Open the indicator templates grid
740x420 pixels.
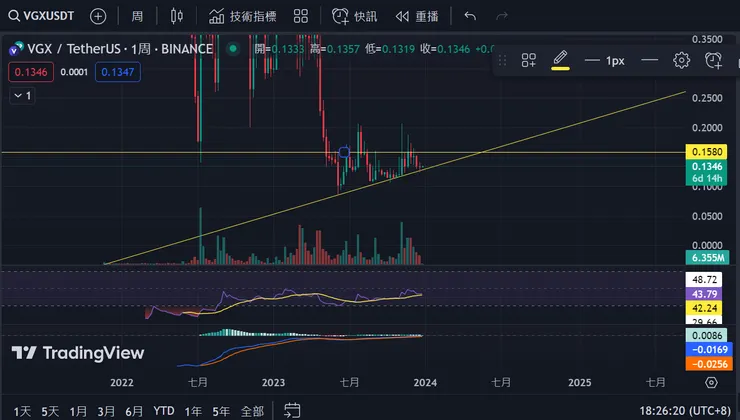tap(301, 17)
